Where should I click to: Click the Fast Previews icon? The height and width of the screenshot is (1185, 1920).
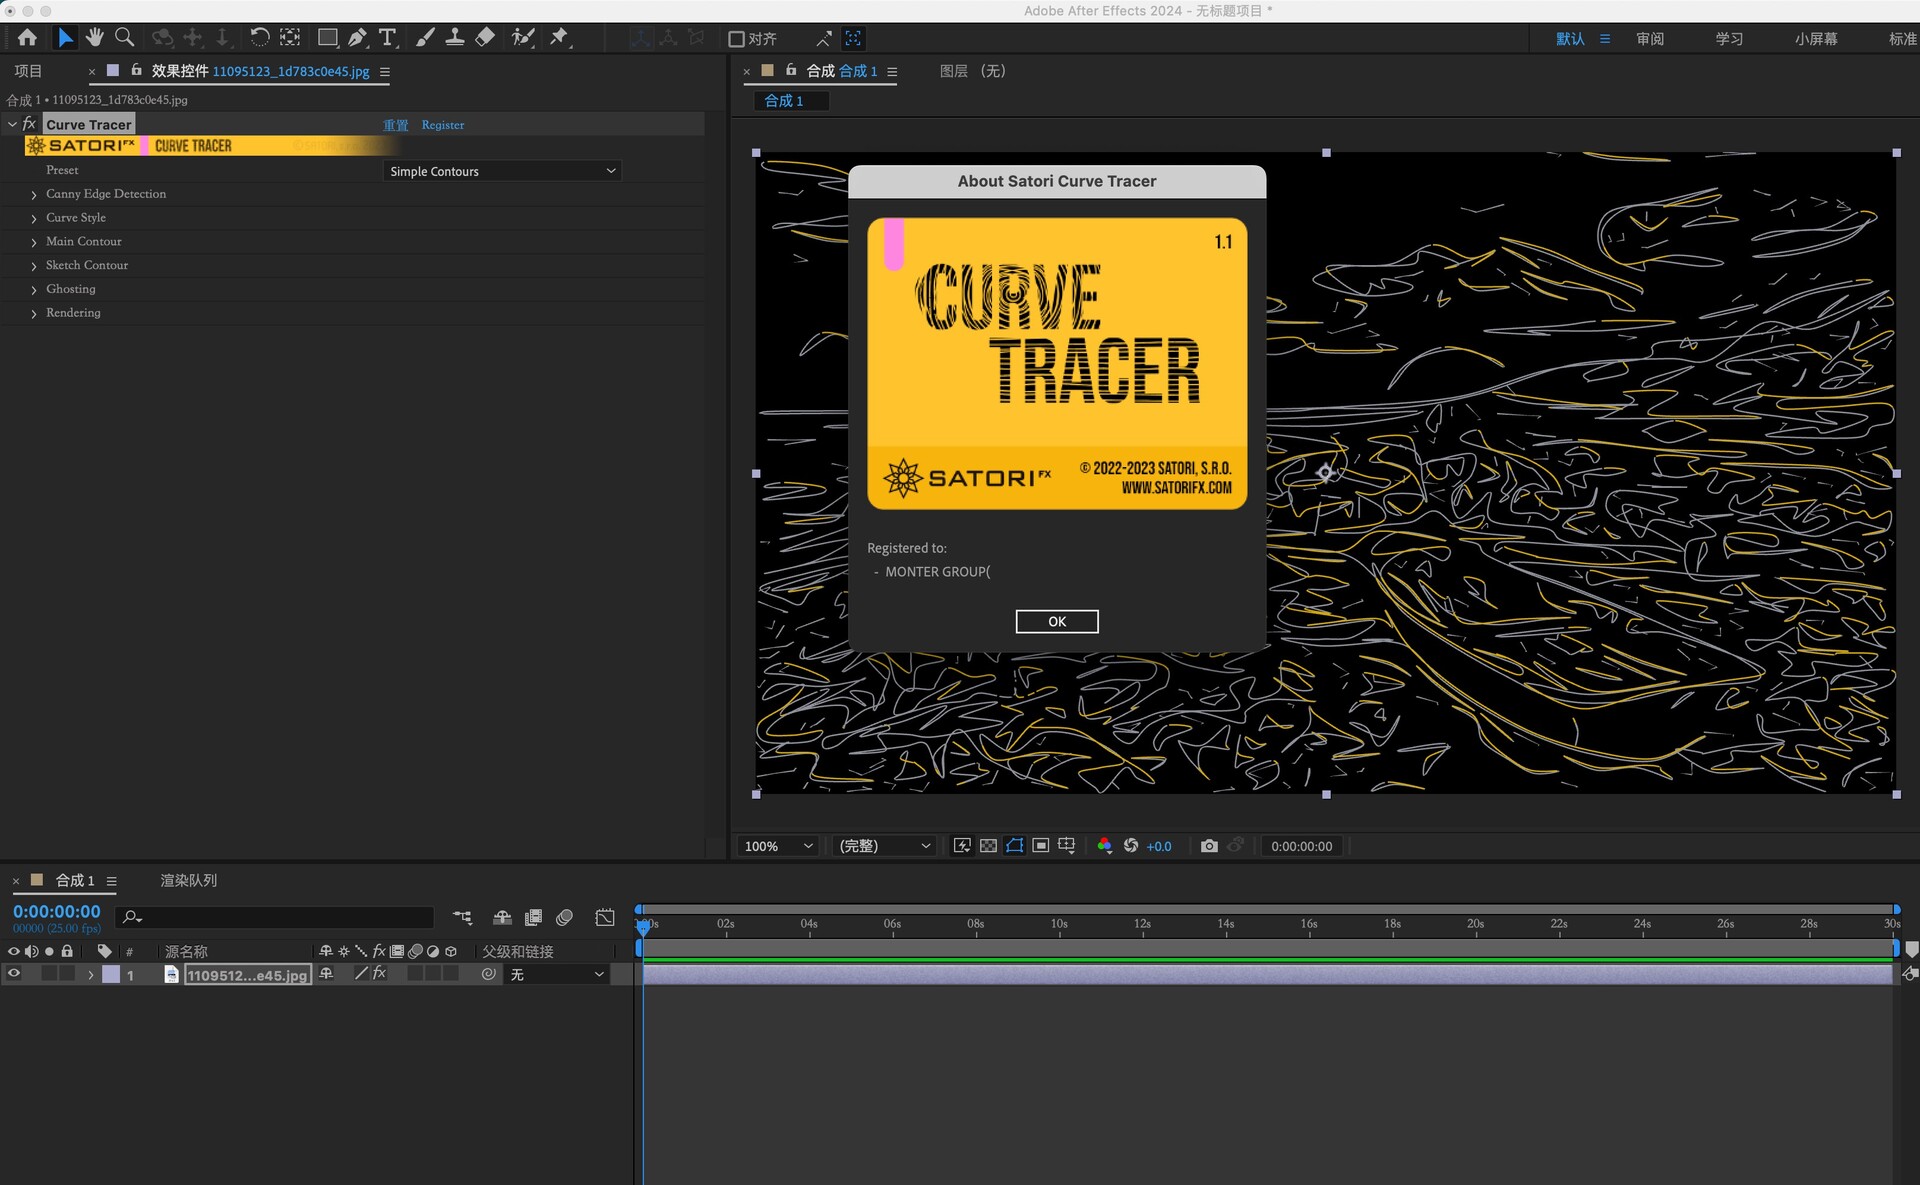click(962, 846)
